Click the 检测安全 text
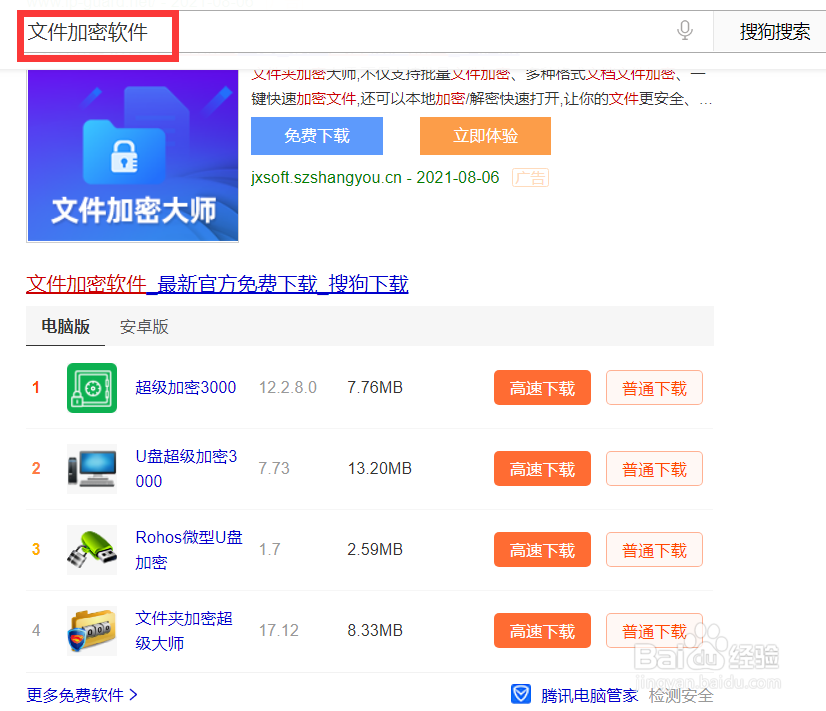Viewport: 826px width, 711px height. 681,696
